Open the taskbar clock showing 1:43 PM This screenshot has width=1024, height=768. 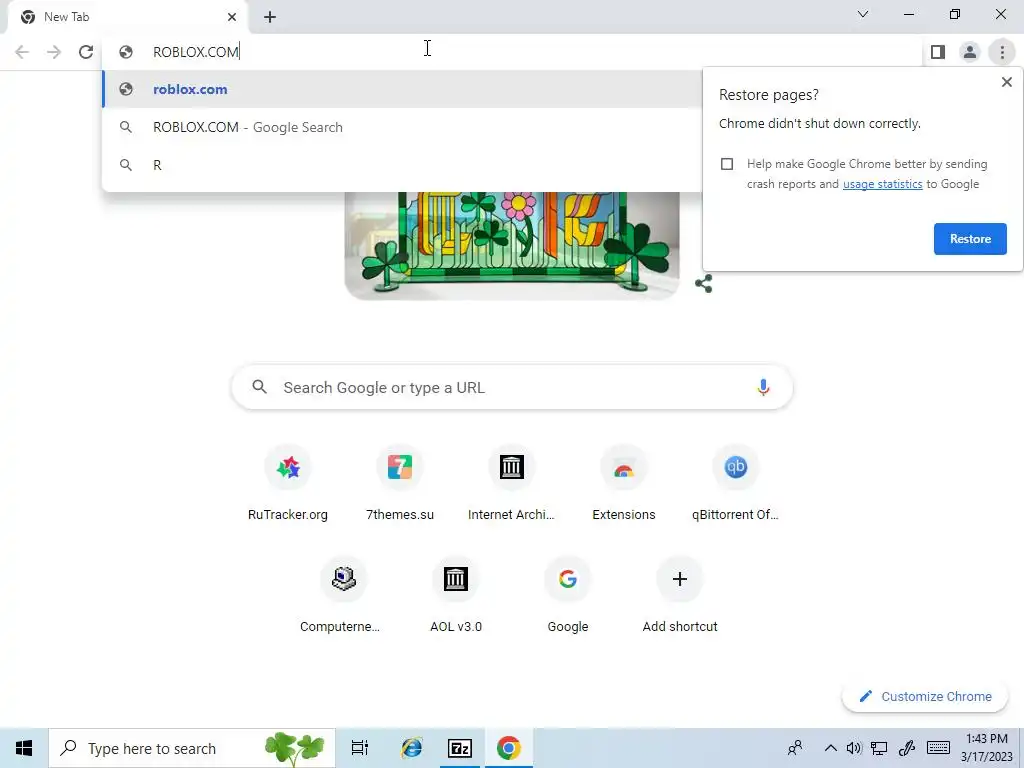(986, 748)
